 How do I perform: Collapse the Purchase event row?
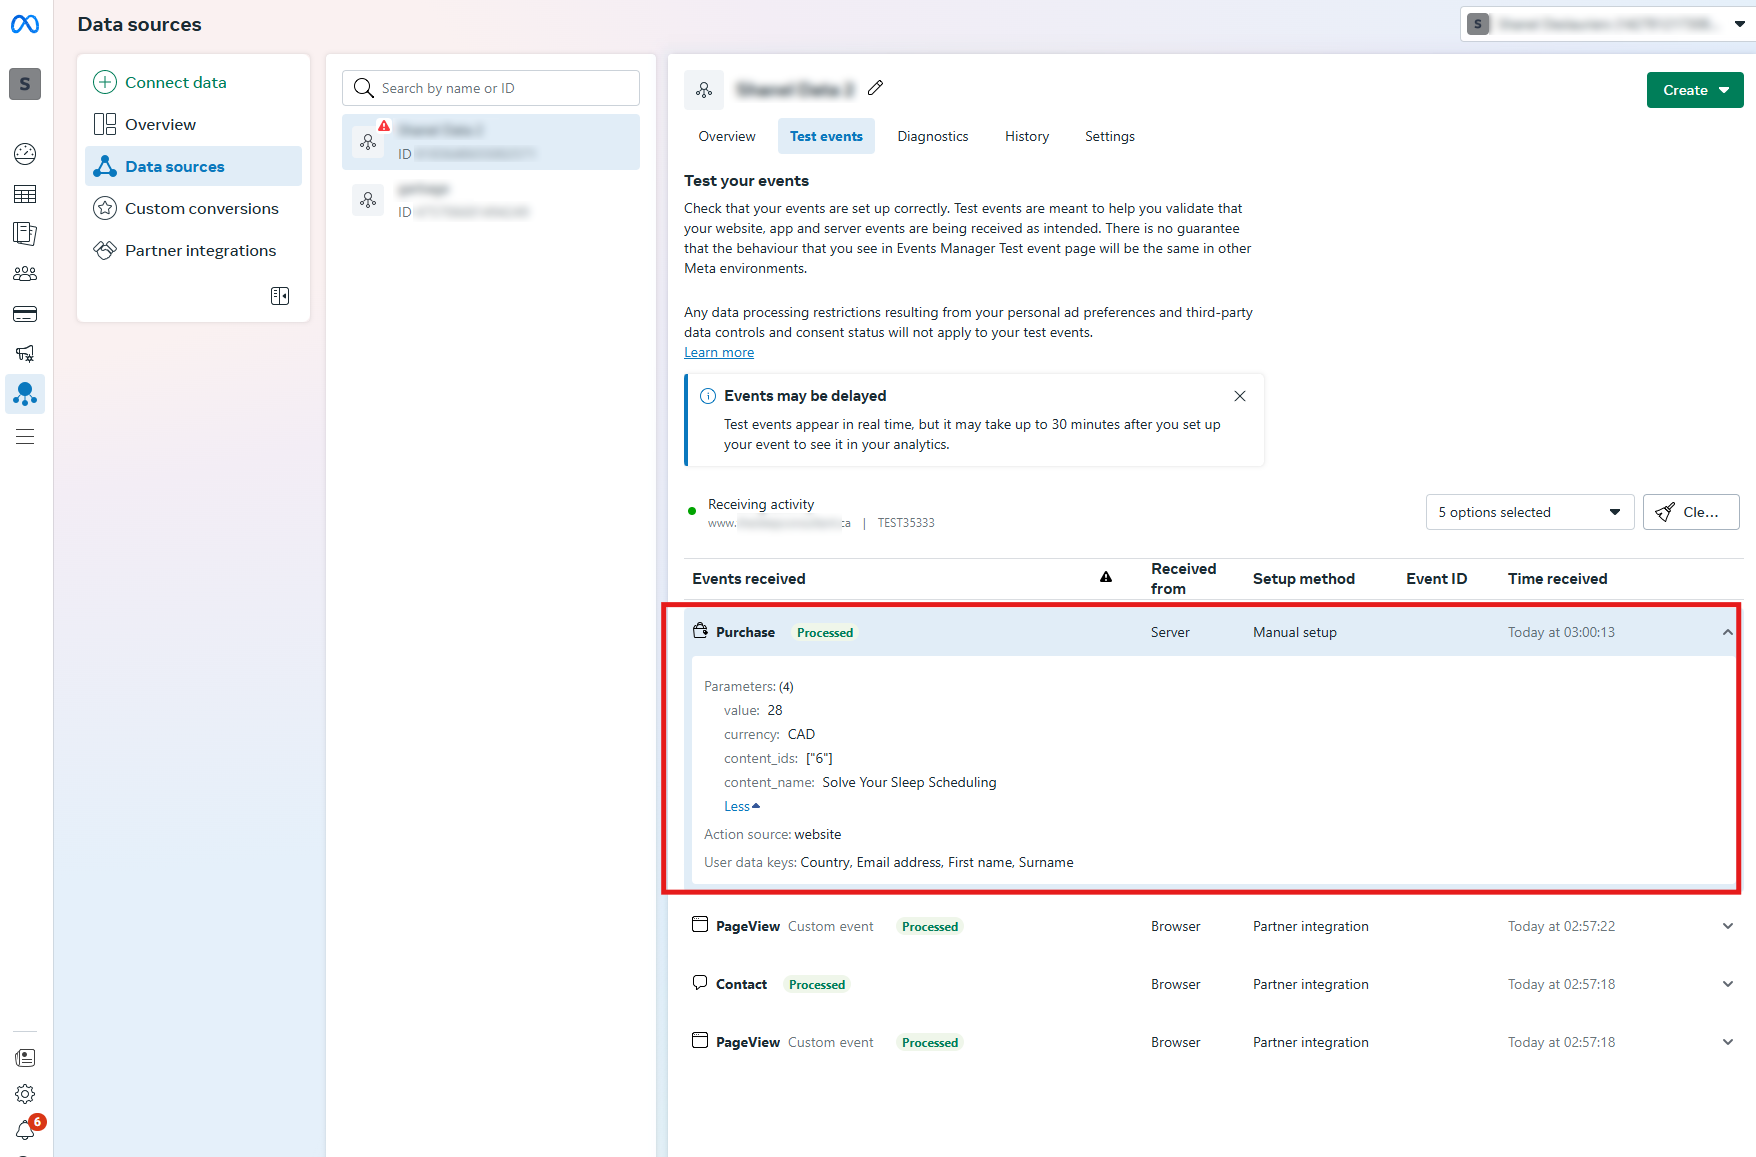(x=1727, y=633)
